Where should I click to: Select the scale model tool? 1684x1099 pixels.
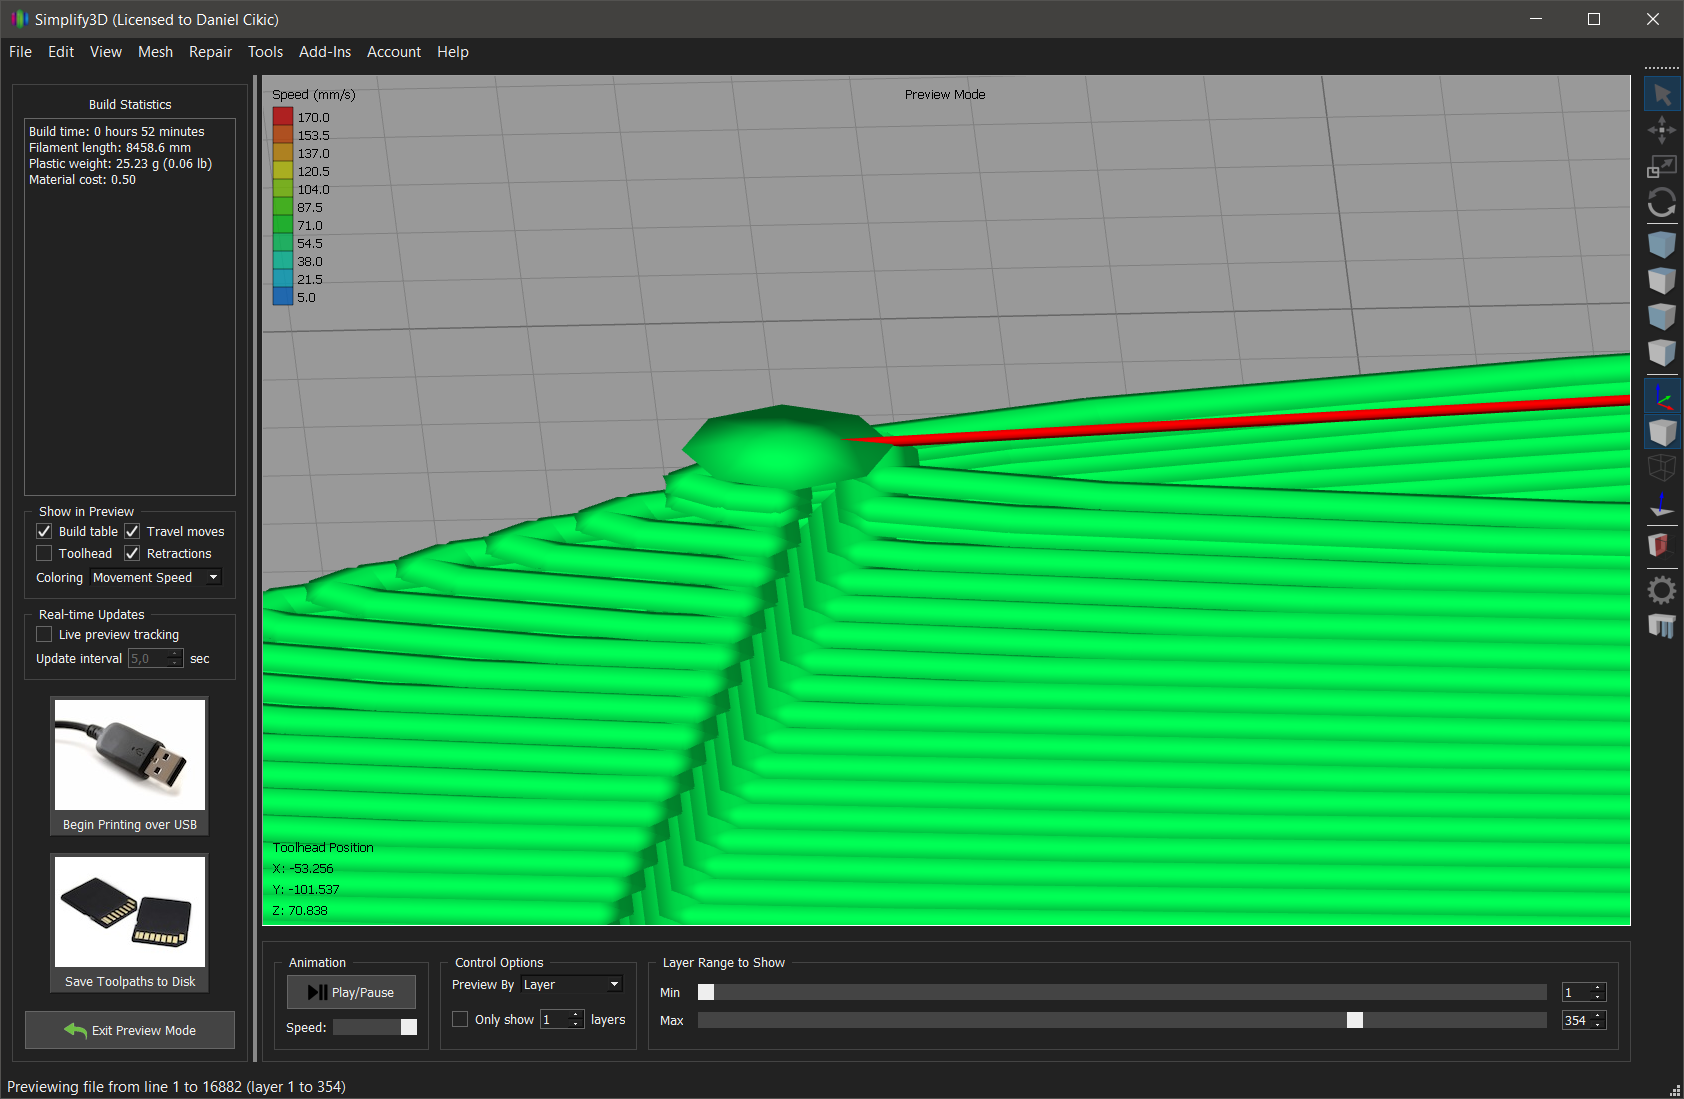coord(1662,166)
